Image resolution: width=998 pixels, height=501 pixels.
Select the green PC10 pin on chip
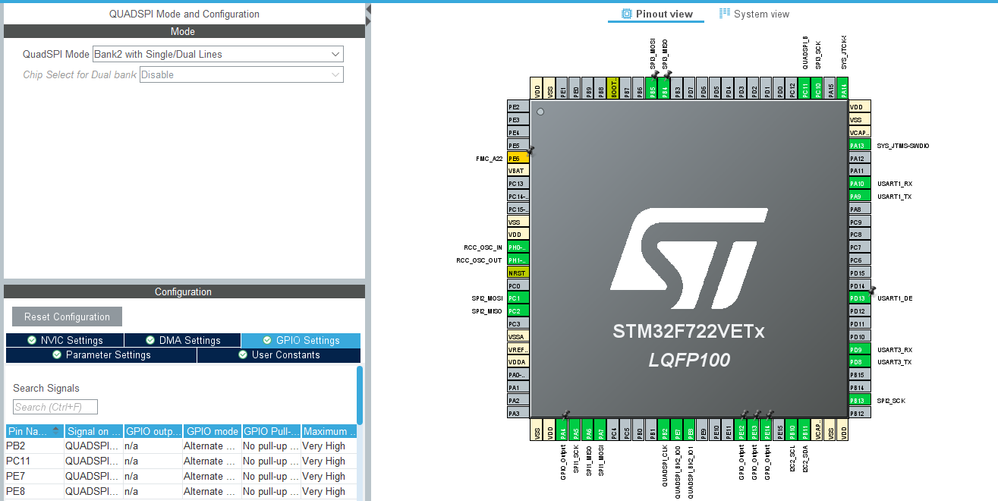tap(818, 89)
